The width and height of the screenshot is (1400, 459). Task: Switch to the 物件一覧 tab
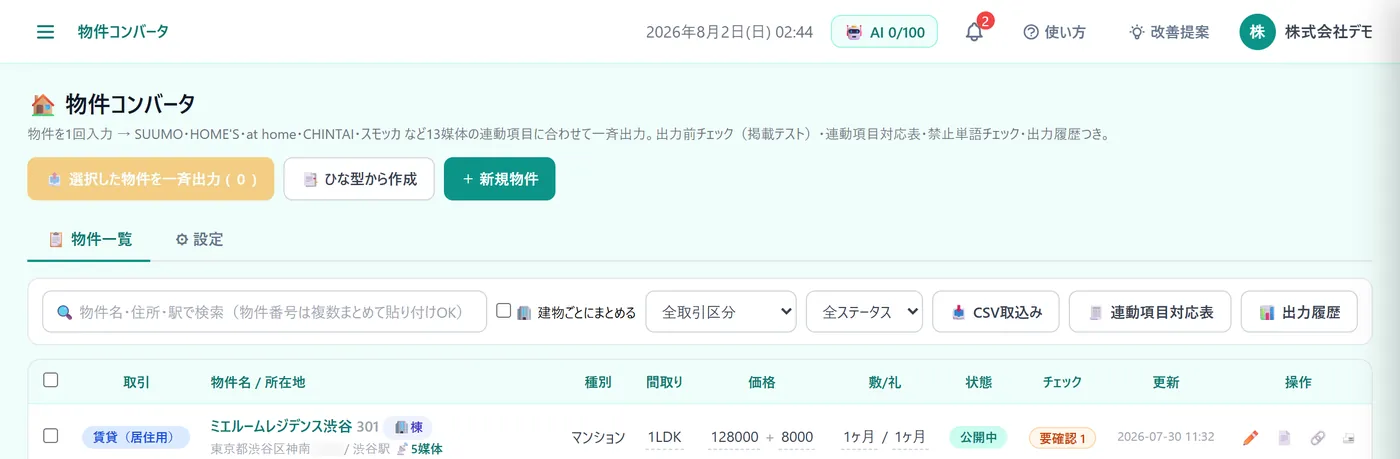[x=89, y=239]
